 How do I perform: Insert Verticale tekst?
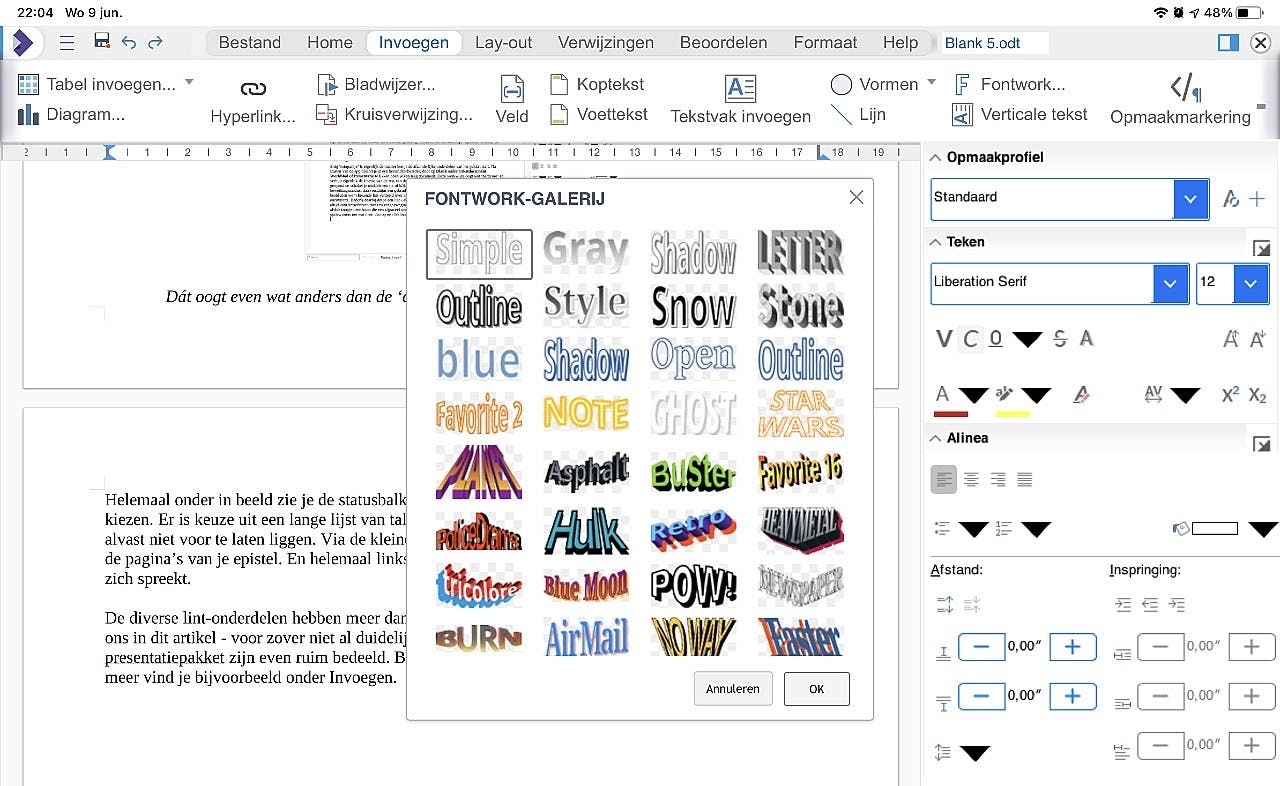pyautogui.click(x=1019, y=114)
